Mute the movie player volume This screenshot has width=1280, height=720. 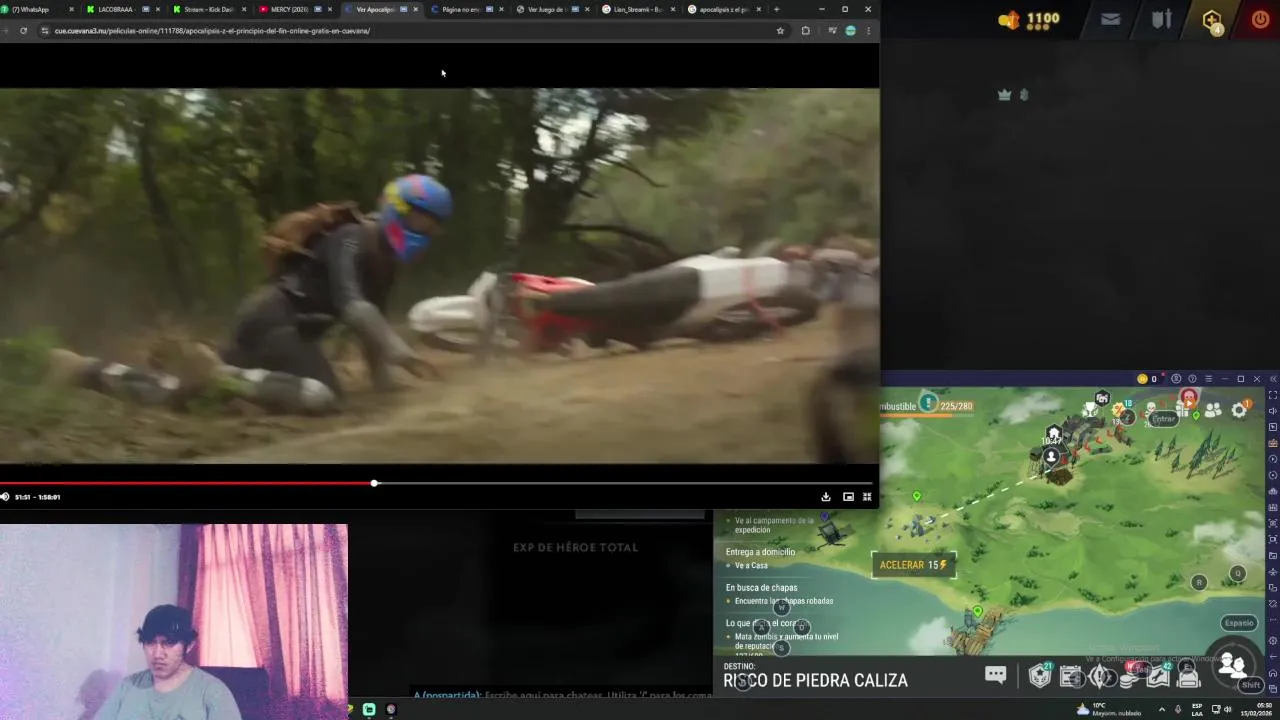click(5, 497)
